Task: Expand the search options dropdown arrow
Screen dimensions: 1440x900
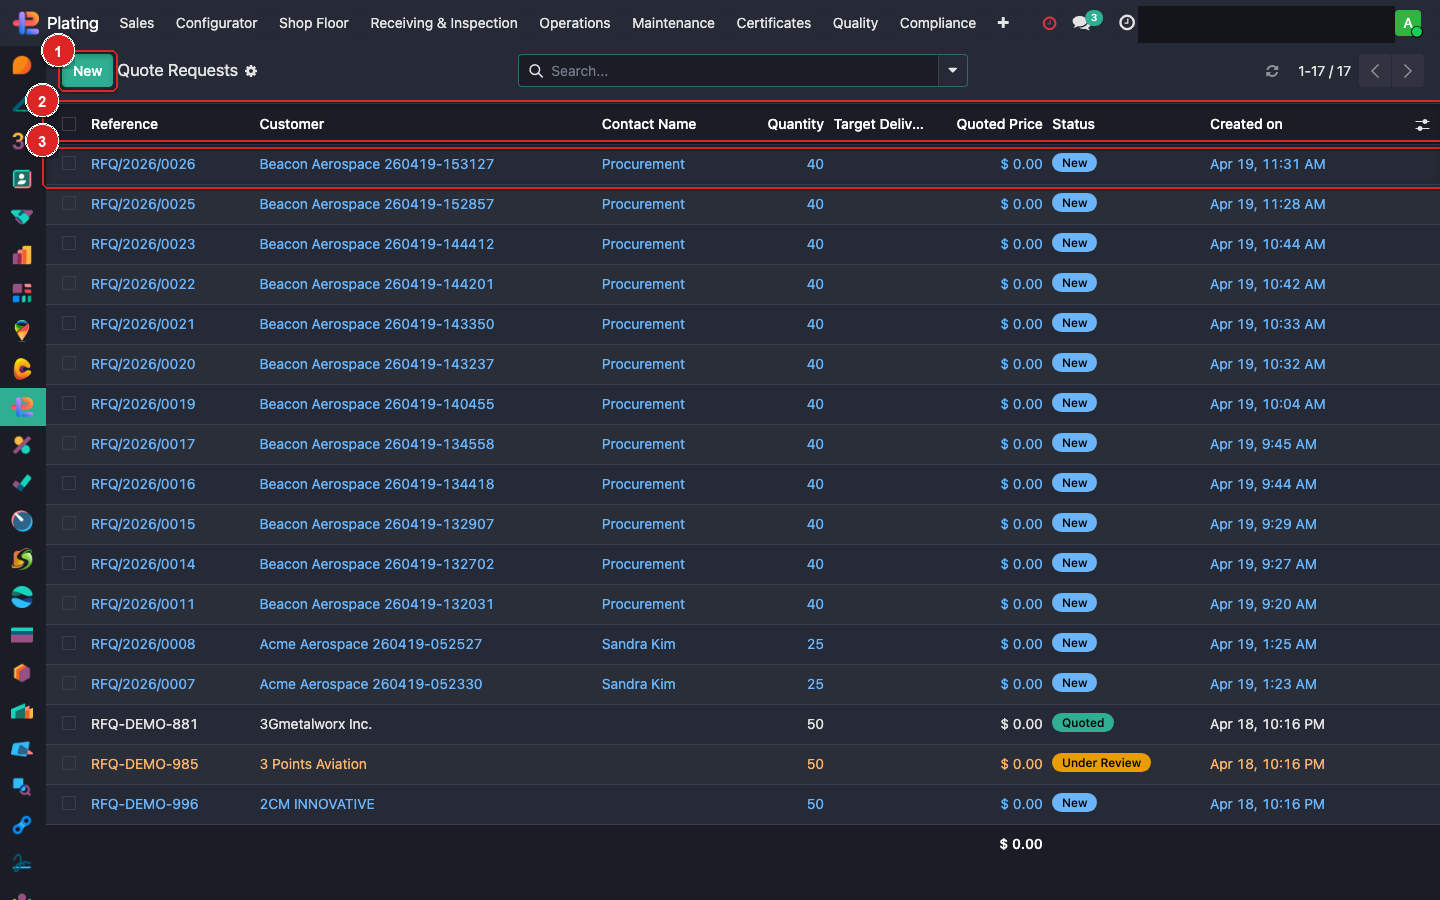Action: pyautogui.click(x=952, y=71)
